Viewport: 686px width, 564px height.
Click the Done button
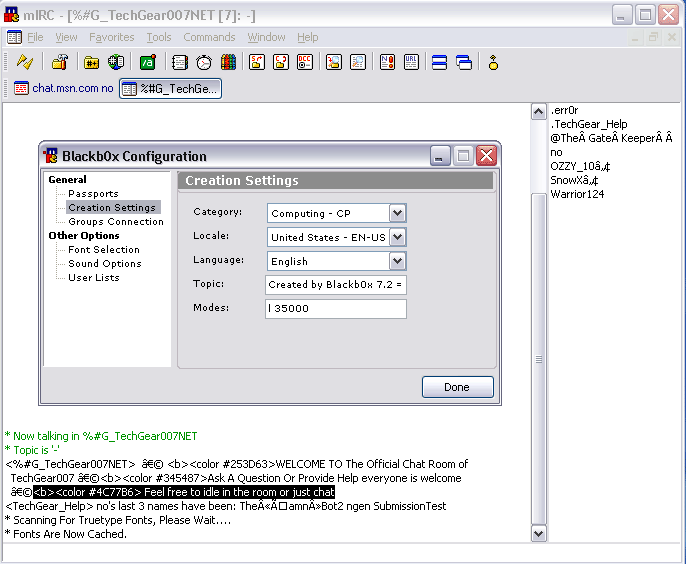[458, 387]
